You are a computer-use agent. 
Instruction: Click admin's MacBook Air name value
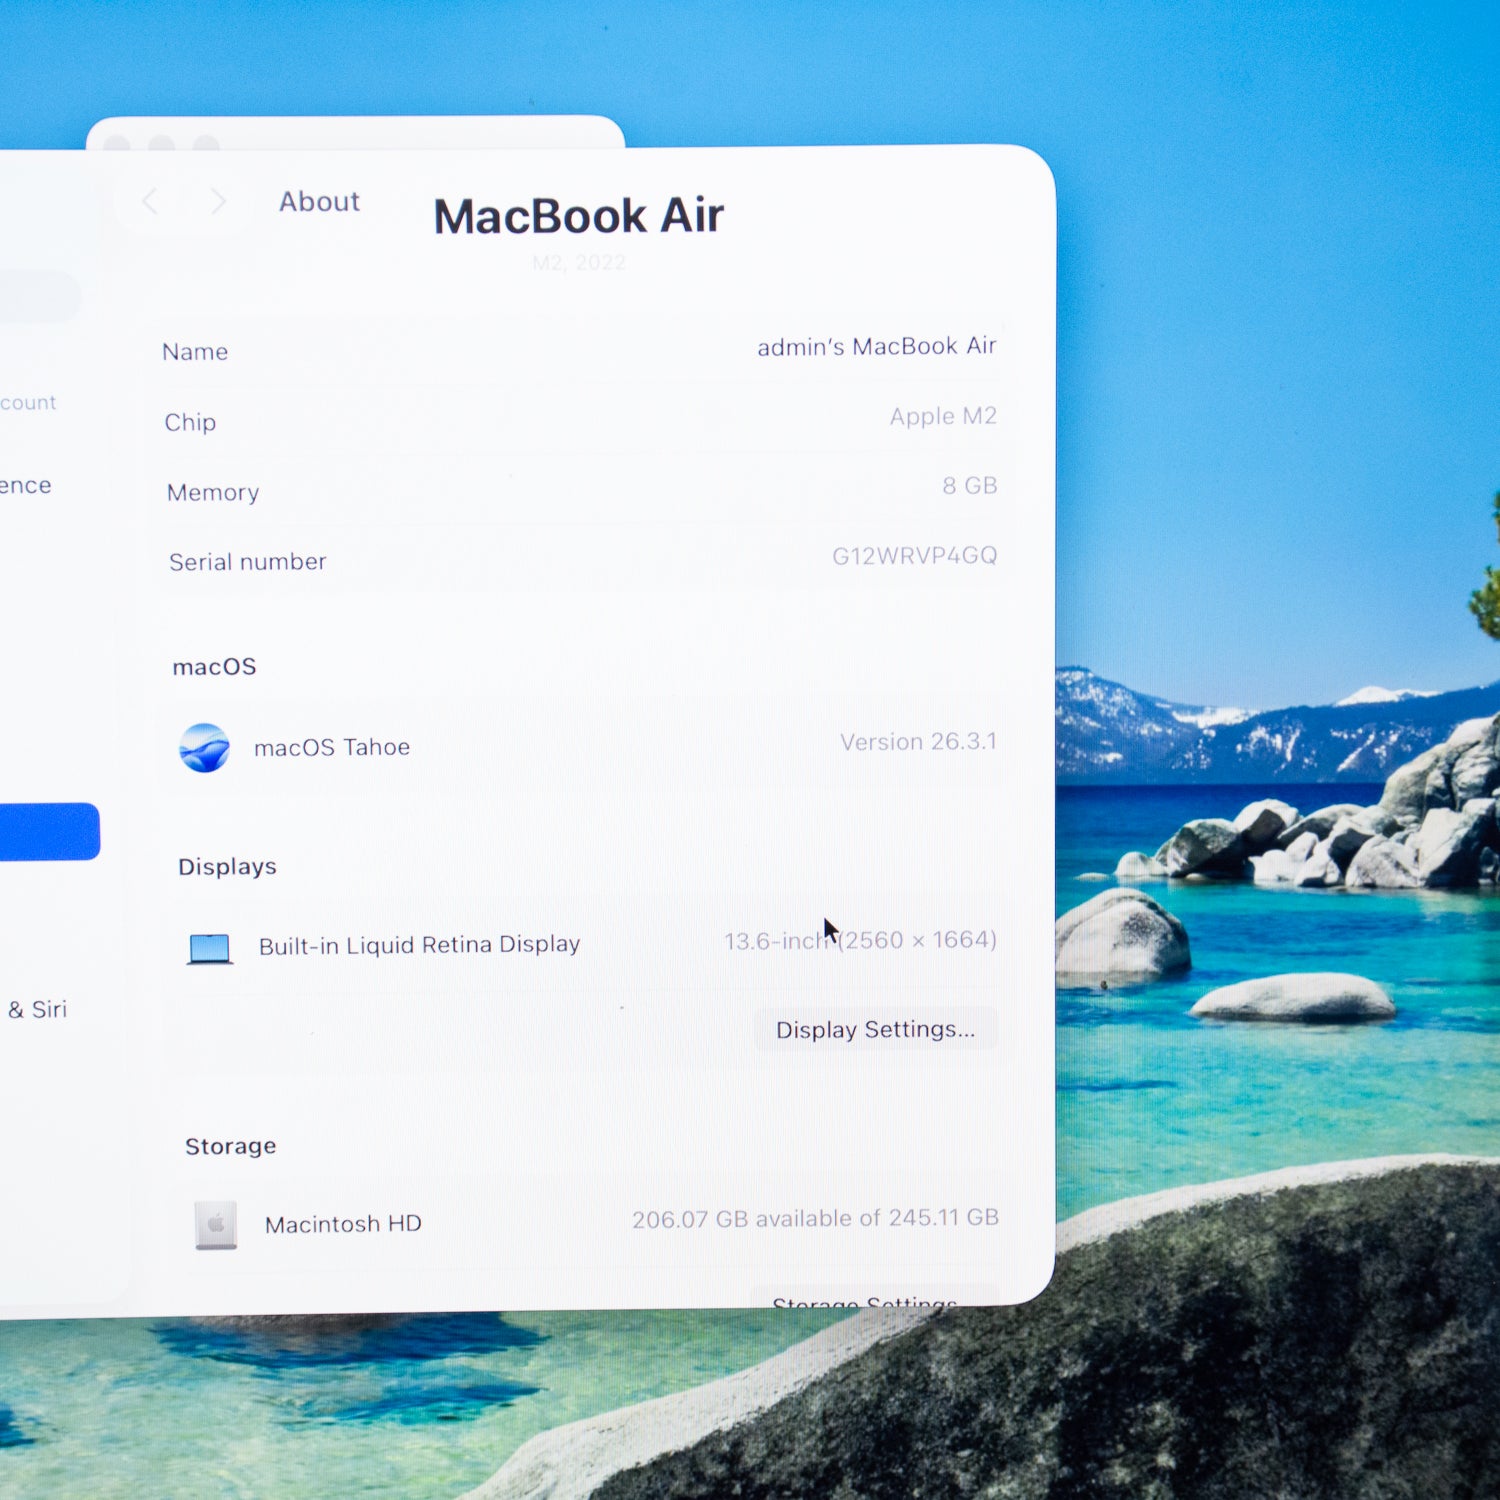point(875,346)
